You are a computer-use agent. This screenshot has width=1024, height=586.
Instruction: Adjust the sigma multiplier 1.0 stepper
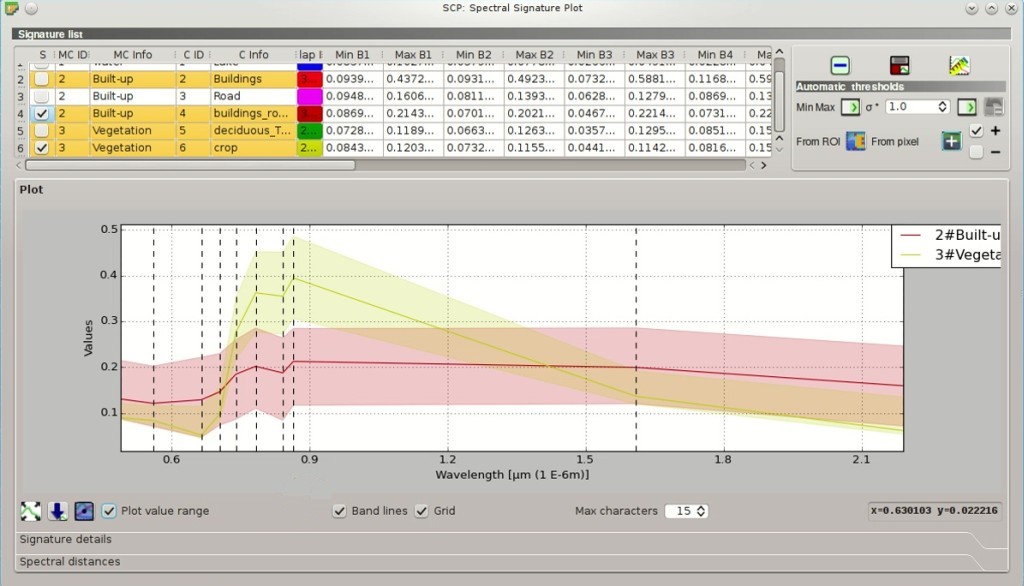tap(918, 106)
